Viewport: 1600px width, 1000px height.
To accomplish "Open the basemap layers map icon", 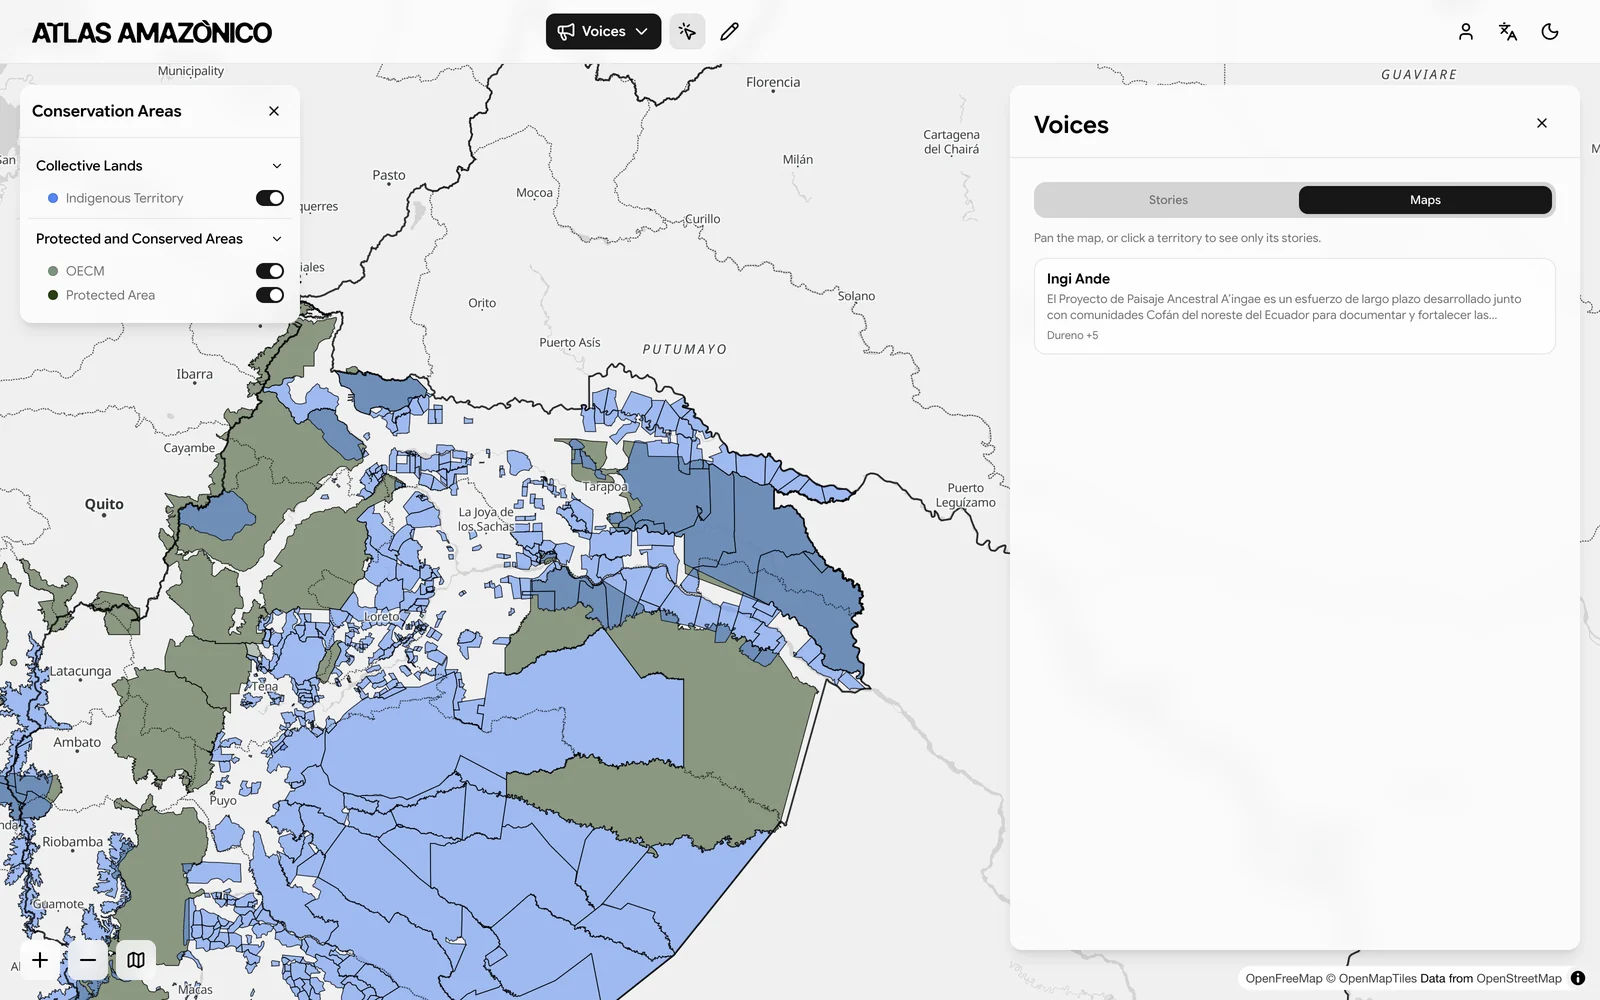I will click(x=136, y=960).
